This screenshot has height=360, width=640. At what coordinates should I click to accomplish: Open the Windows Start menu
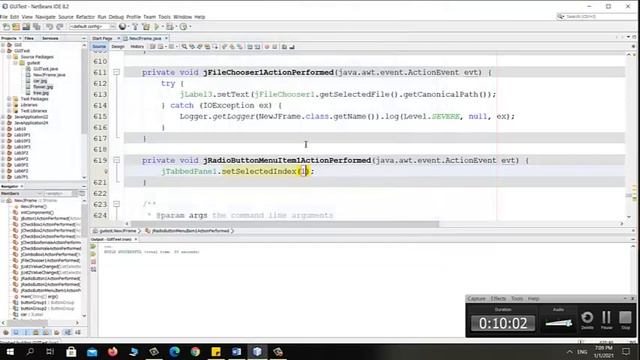(x=10, y=352)
